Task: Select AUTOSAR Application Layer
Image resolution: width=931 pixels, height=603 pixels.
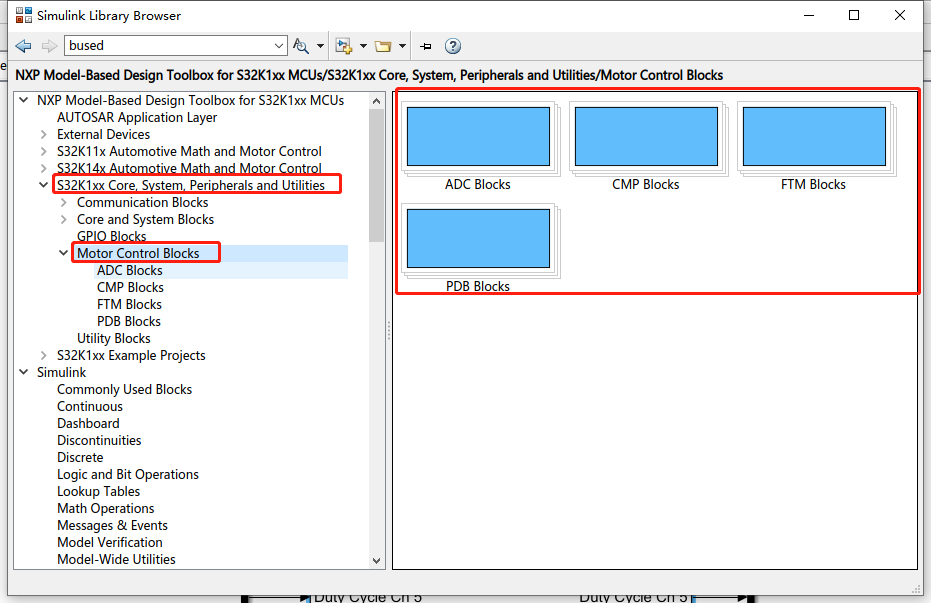Action: point(137,118)
